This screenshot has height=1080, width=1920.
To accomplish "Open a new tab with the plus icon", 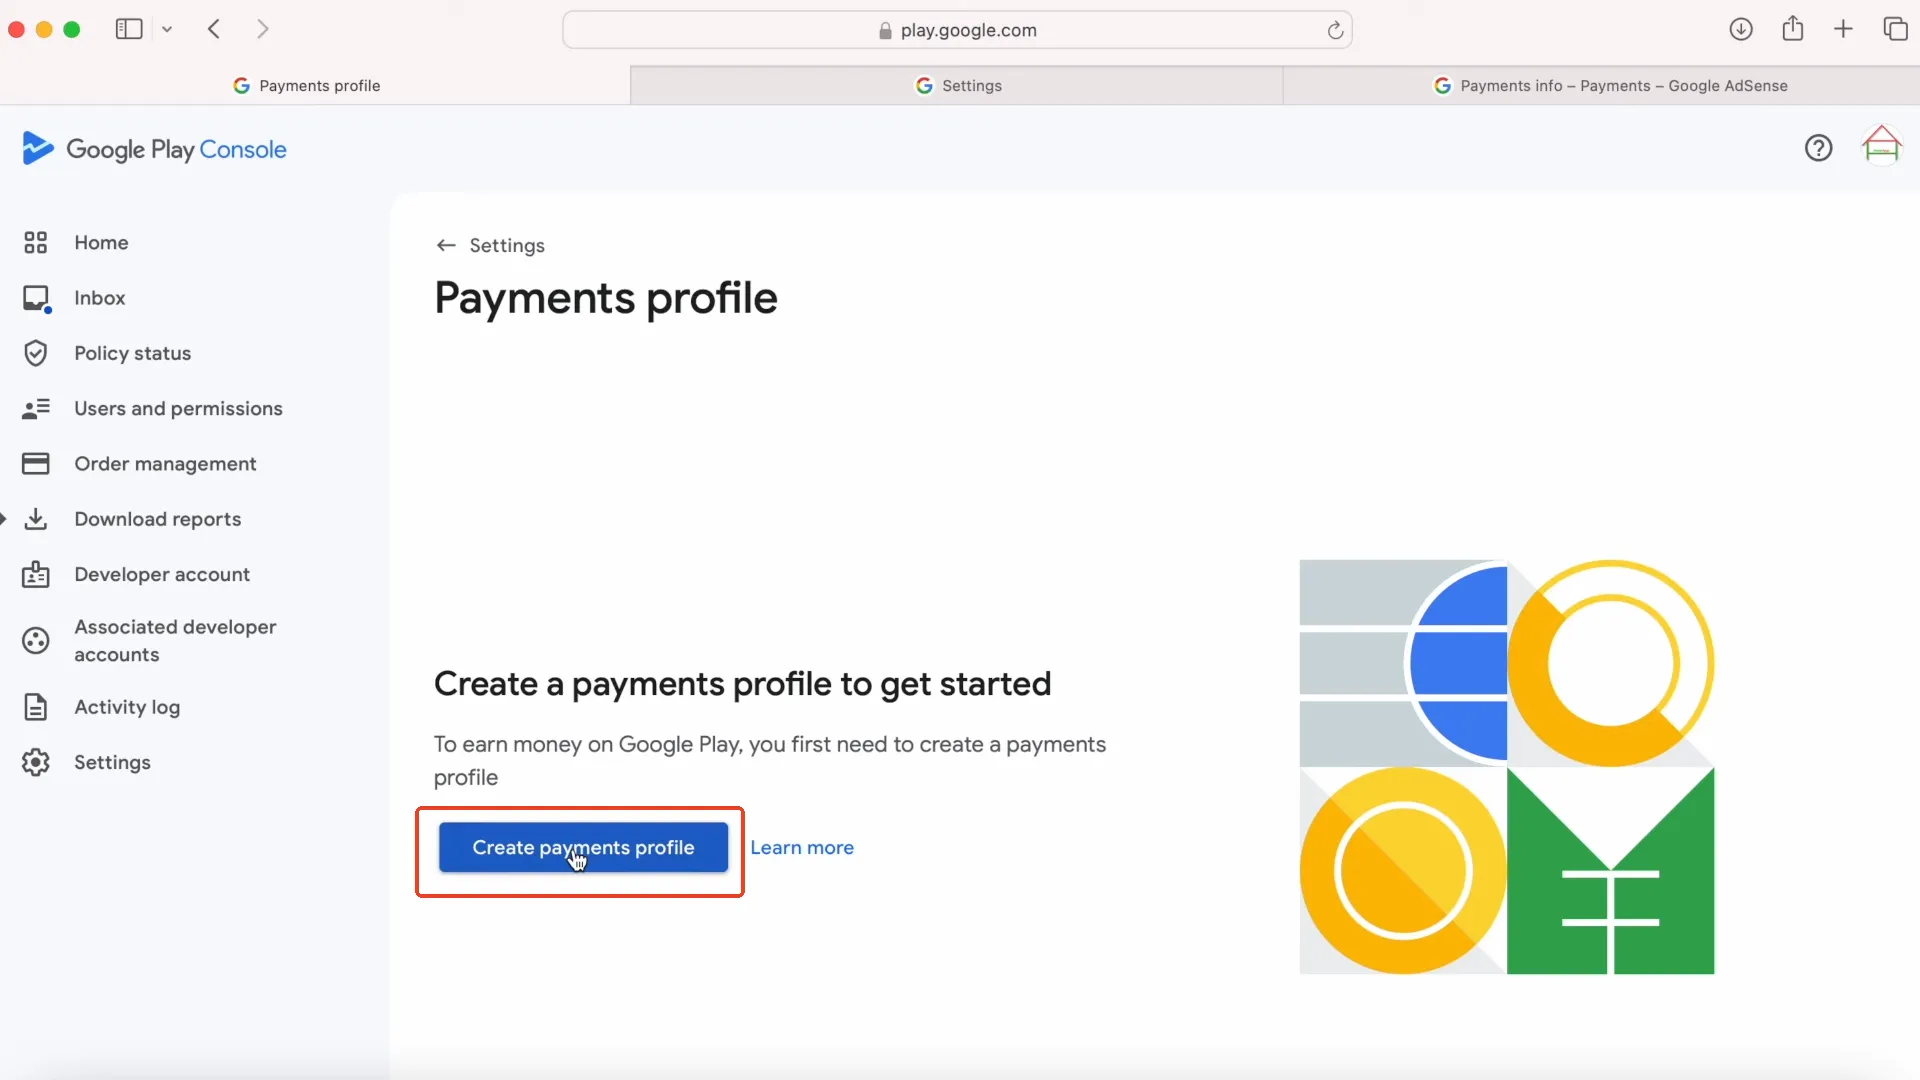I will click(1843, 29).
